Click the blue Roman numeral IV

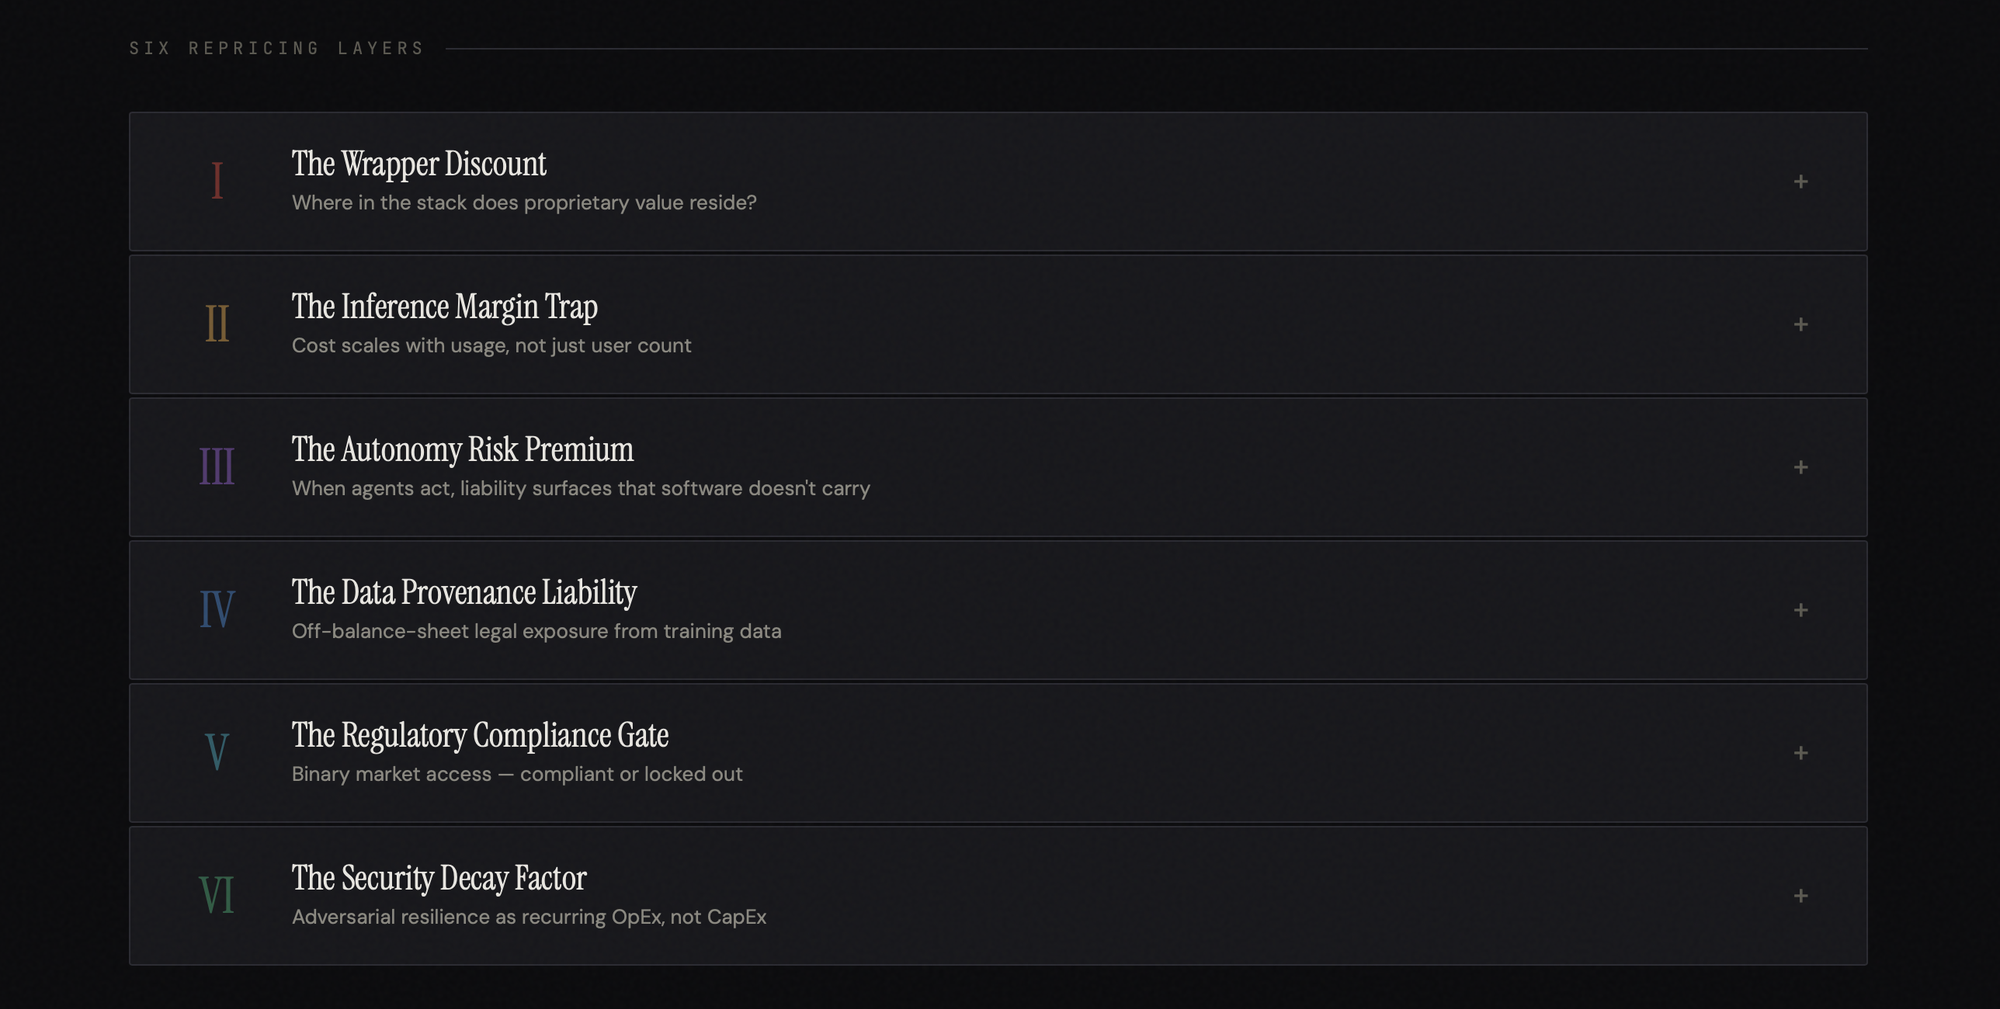(217, 610)
